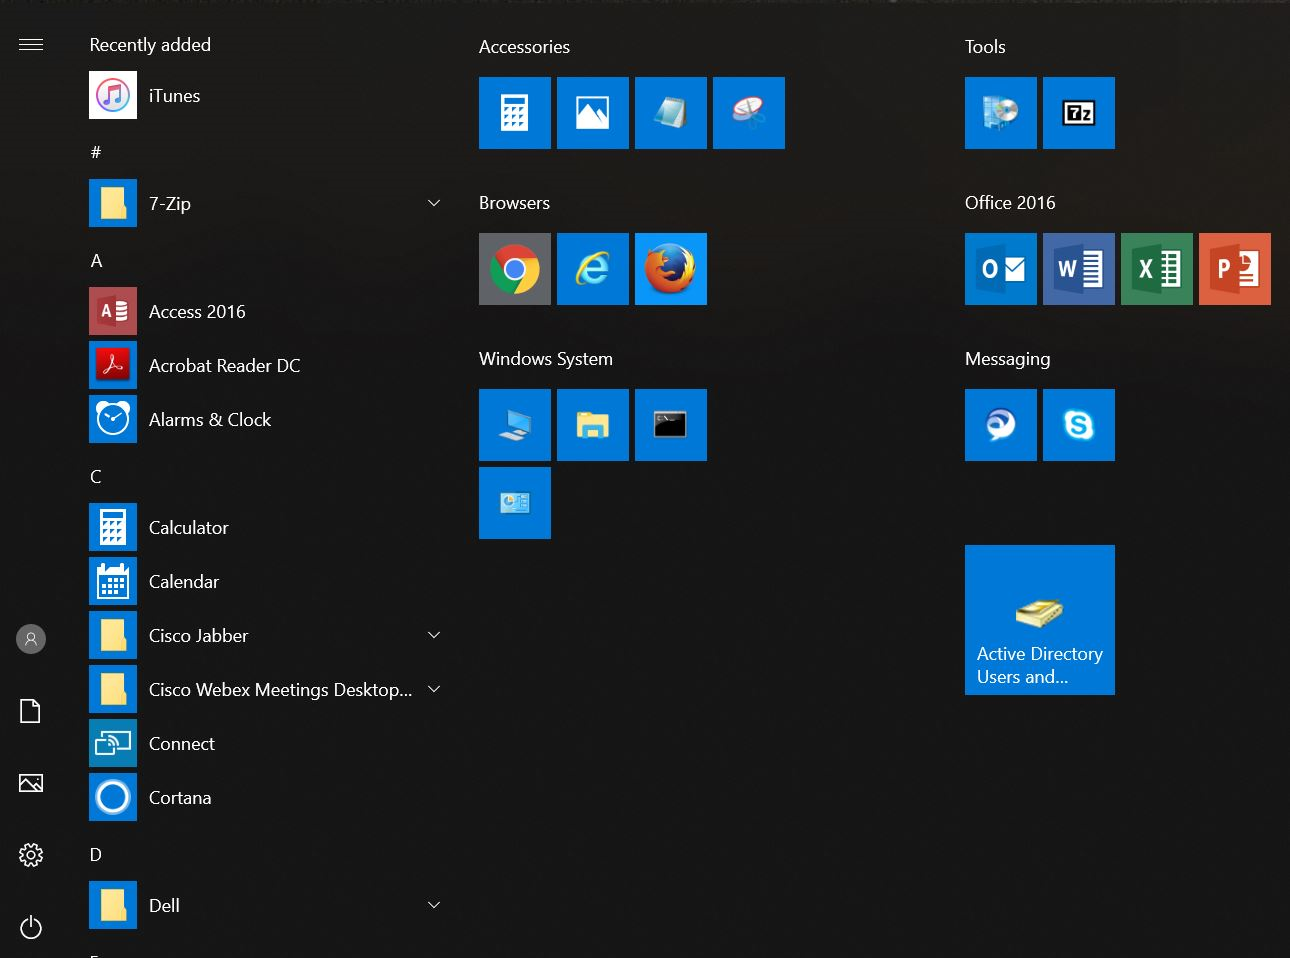Click the 'C' letter header
The image size is (1290, 958).
(x=96, y=476)
